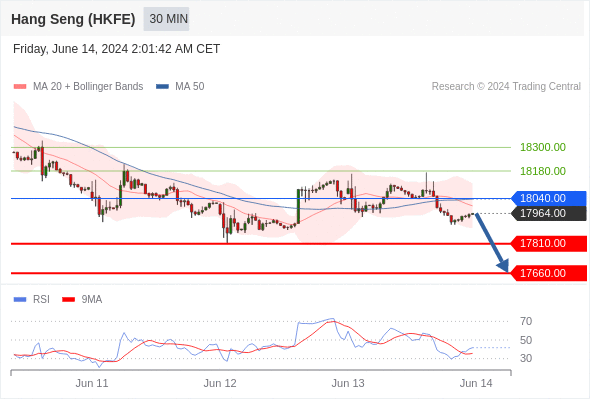Click the Hang Seng (HKFE) title
Screen dimensions: 590x400
pyautogui.click(x=73, y=19)
